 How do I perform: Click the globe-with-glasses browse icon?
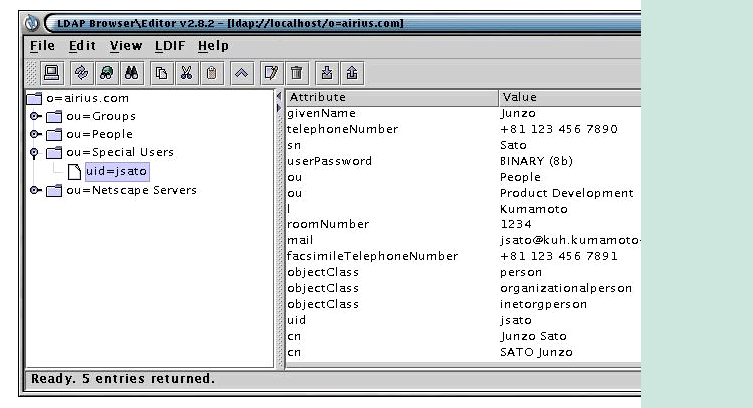107,73
